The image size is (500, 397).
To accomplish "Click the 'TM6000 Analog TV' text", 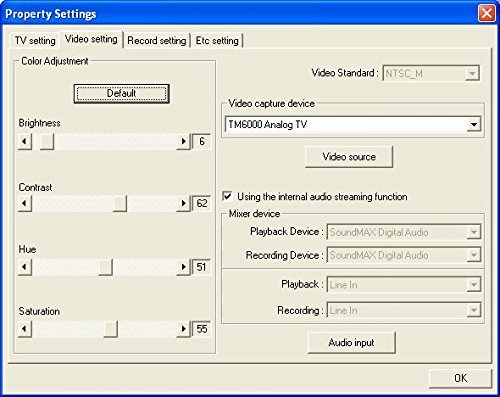I will [x=267, y=125].
